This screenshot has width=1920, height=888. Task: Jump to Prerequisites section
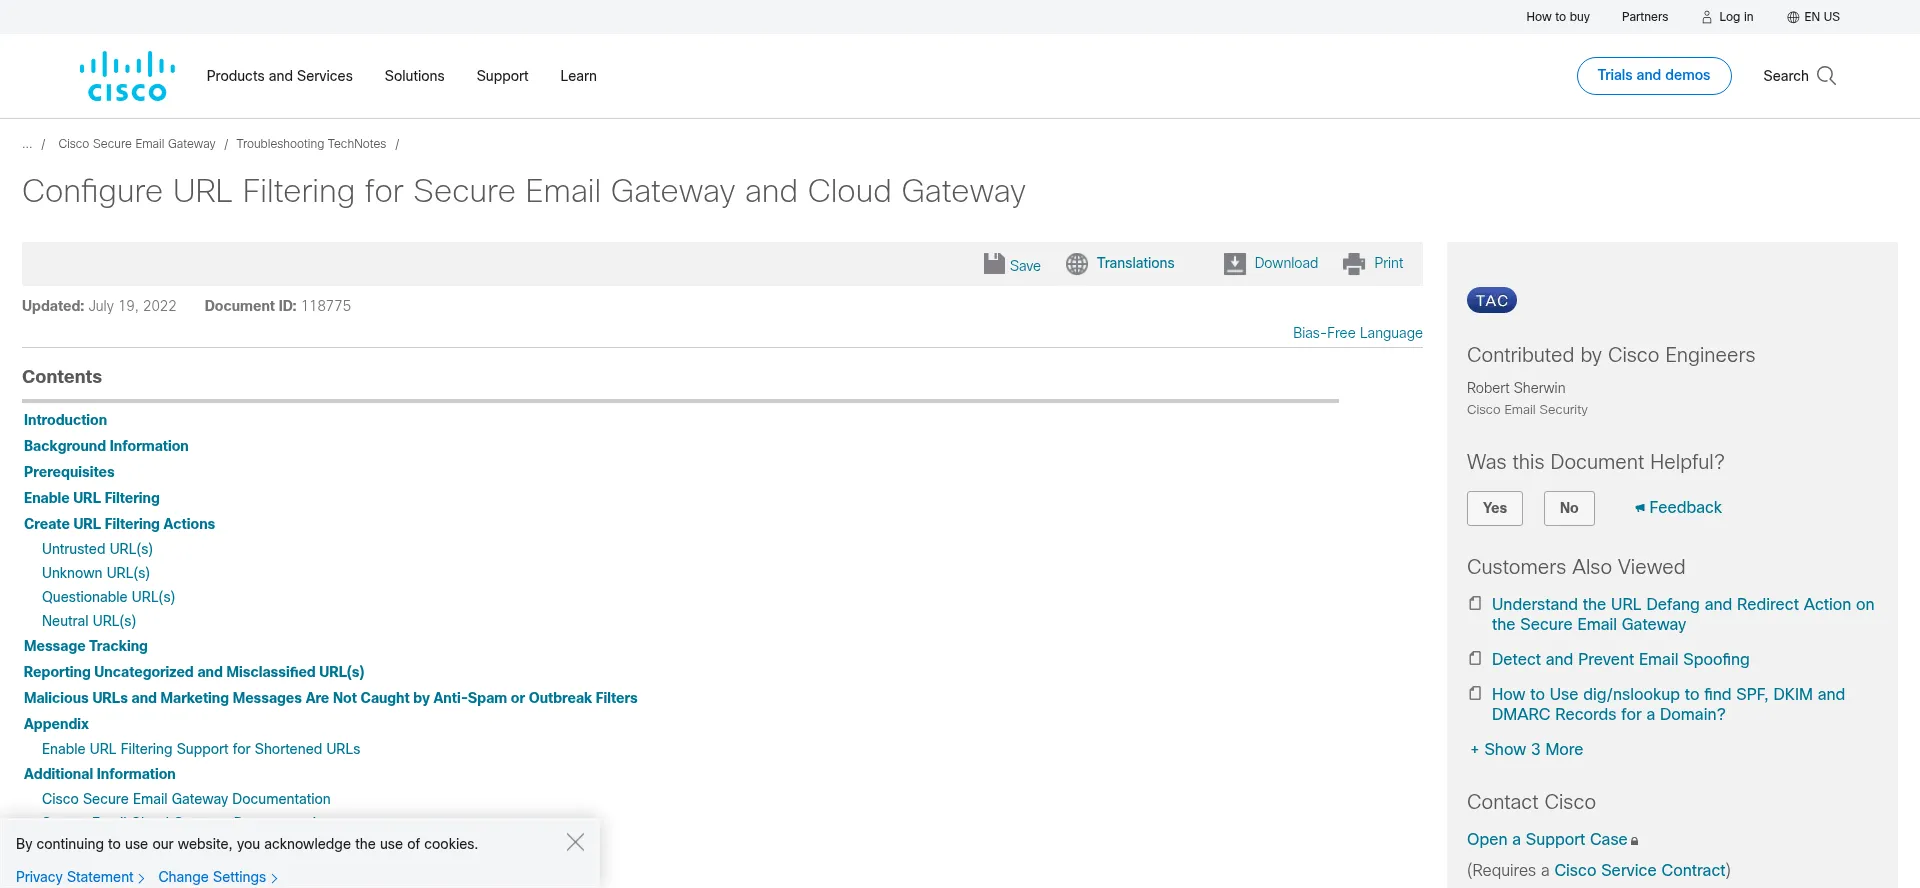69,472
